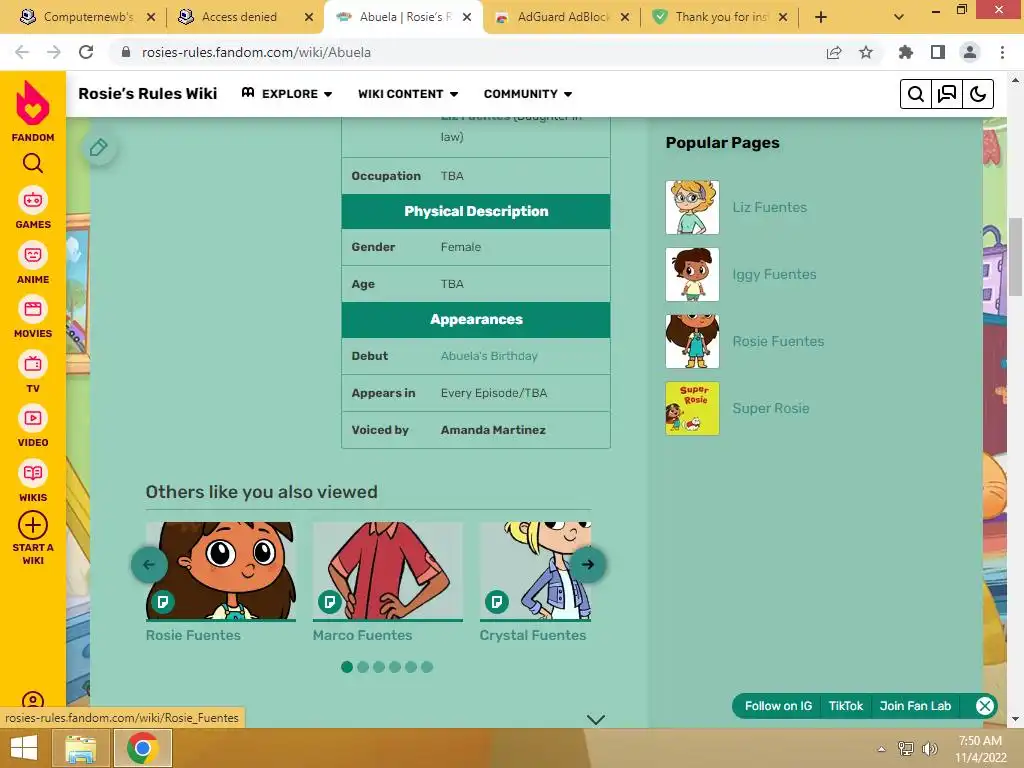
Task: Open Chrome tab search chevron
Action: click(899, 17)
